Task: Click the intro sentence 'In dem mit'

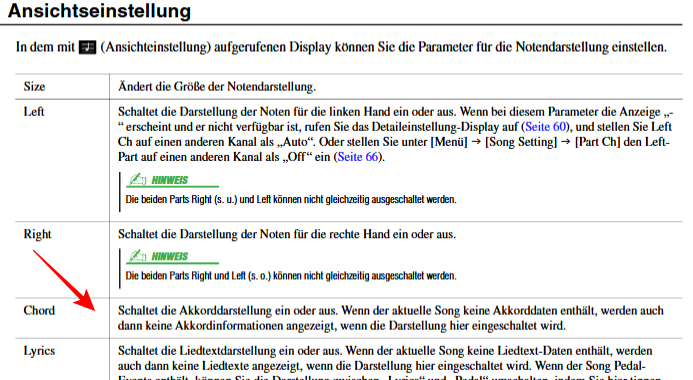Action: 341,47
